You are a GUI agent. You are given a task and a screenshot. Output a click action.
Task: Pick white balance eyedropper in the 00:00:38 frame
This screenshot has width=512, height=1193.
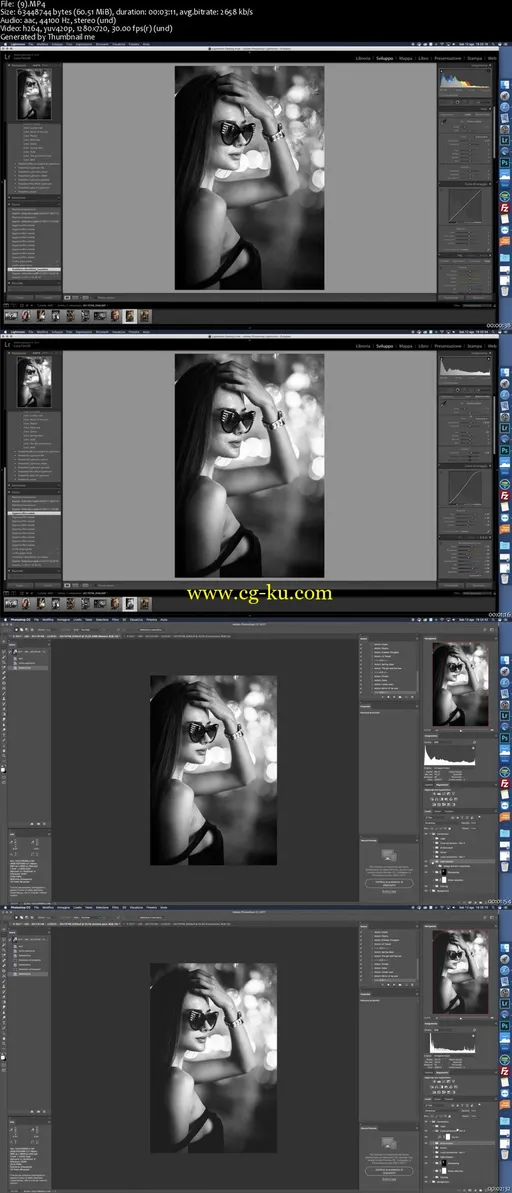(445, 120)
